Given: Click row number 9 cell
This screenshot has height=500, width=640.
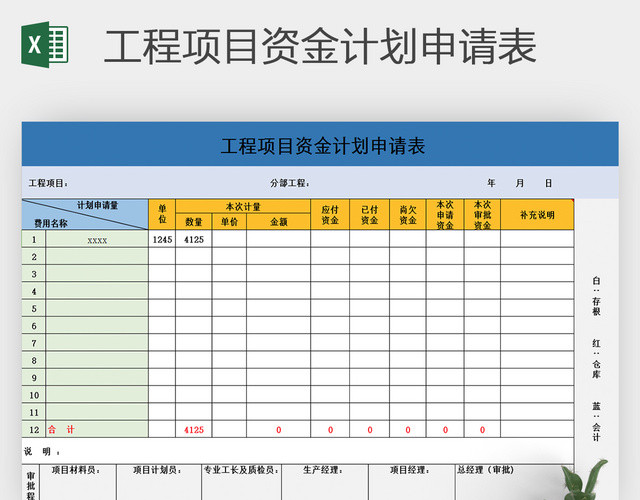Looking at the screenshot, I should pyautogui.click(x=34, y=378).
